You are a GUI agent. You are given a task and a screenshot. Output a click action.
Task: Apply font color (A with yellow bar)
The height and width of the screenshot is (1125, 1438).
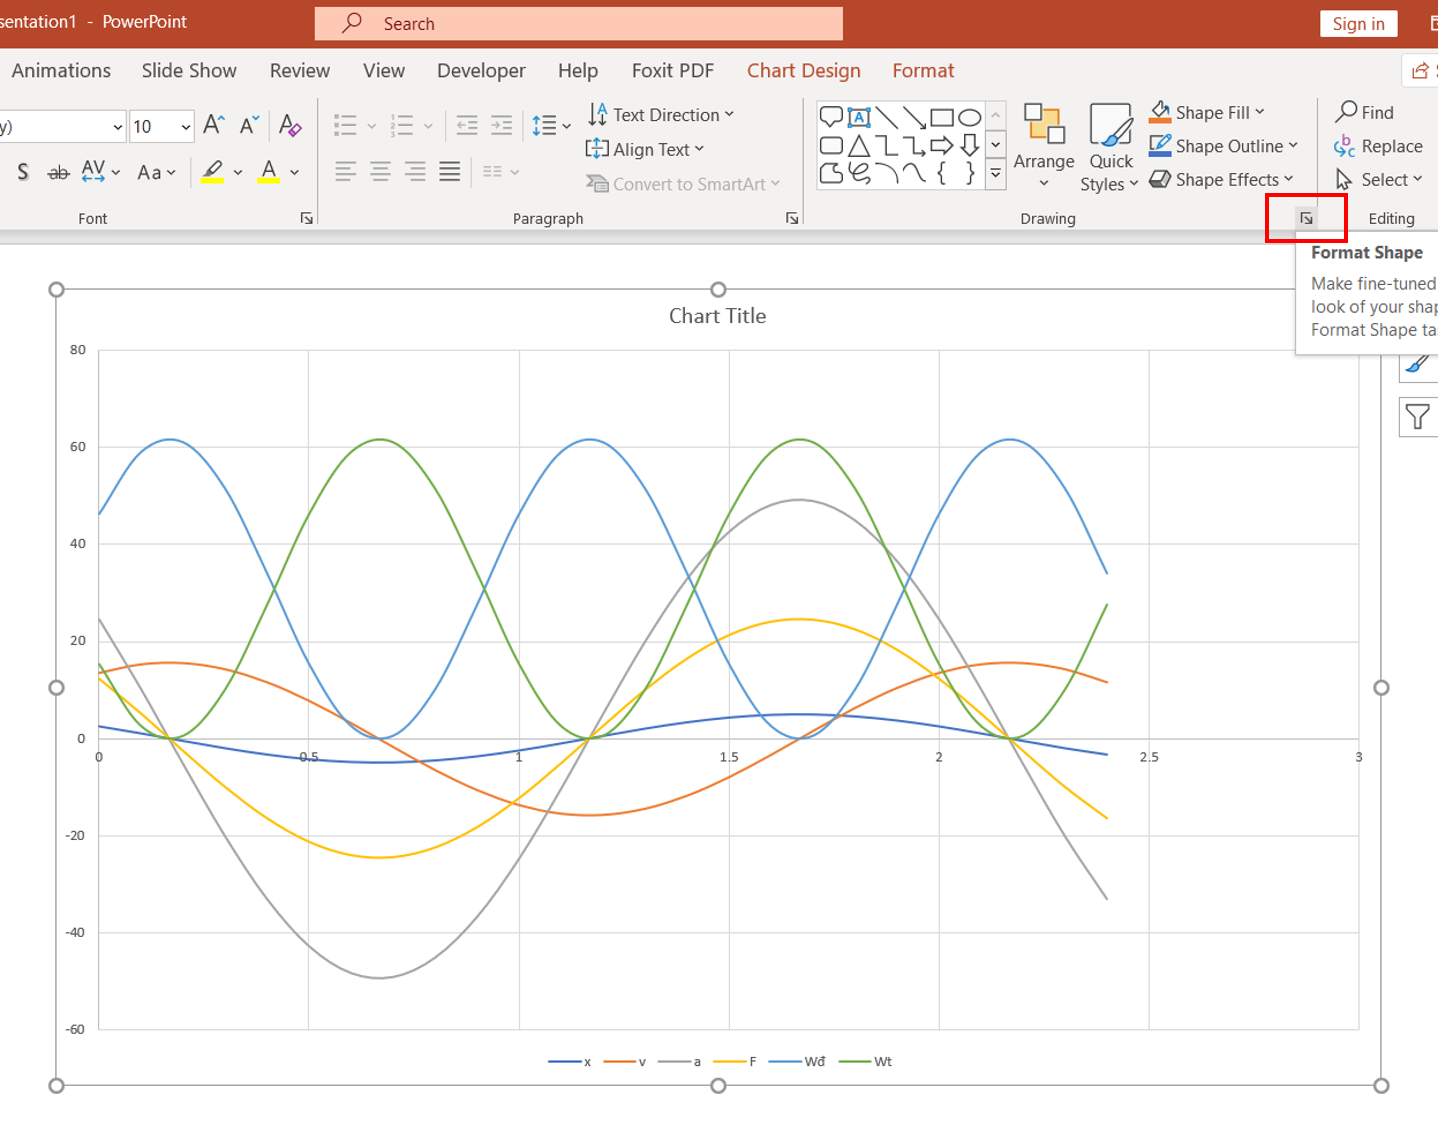tap(269, 172)
